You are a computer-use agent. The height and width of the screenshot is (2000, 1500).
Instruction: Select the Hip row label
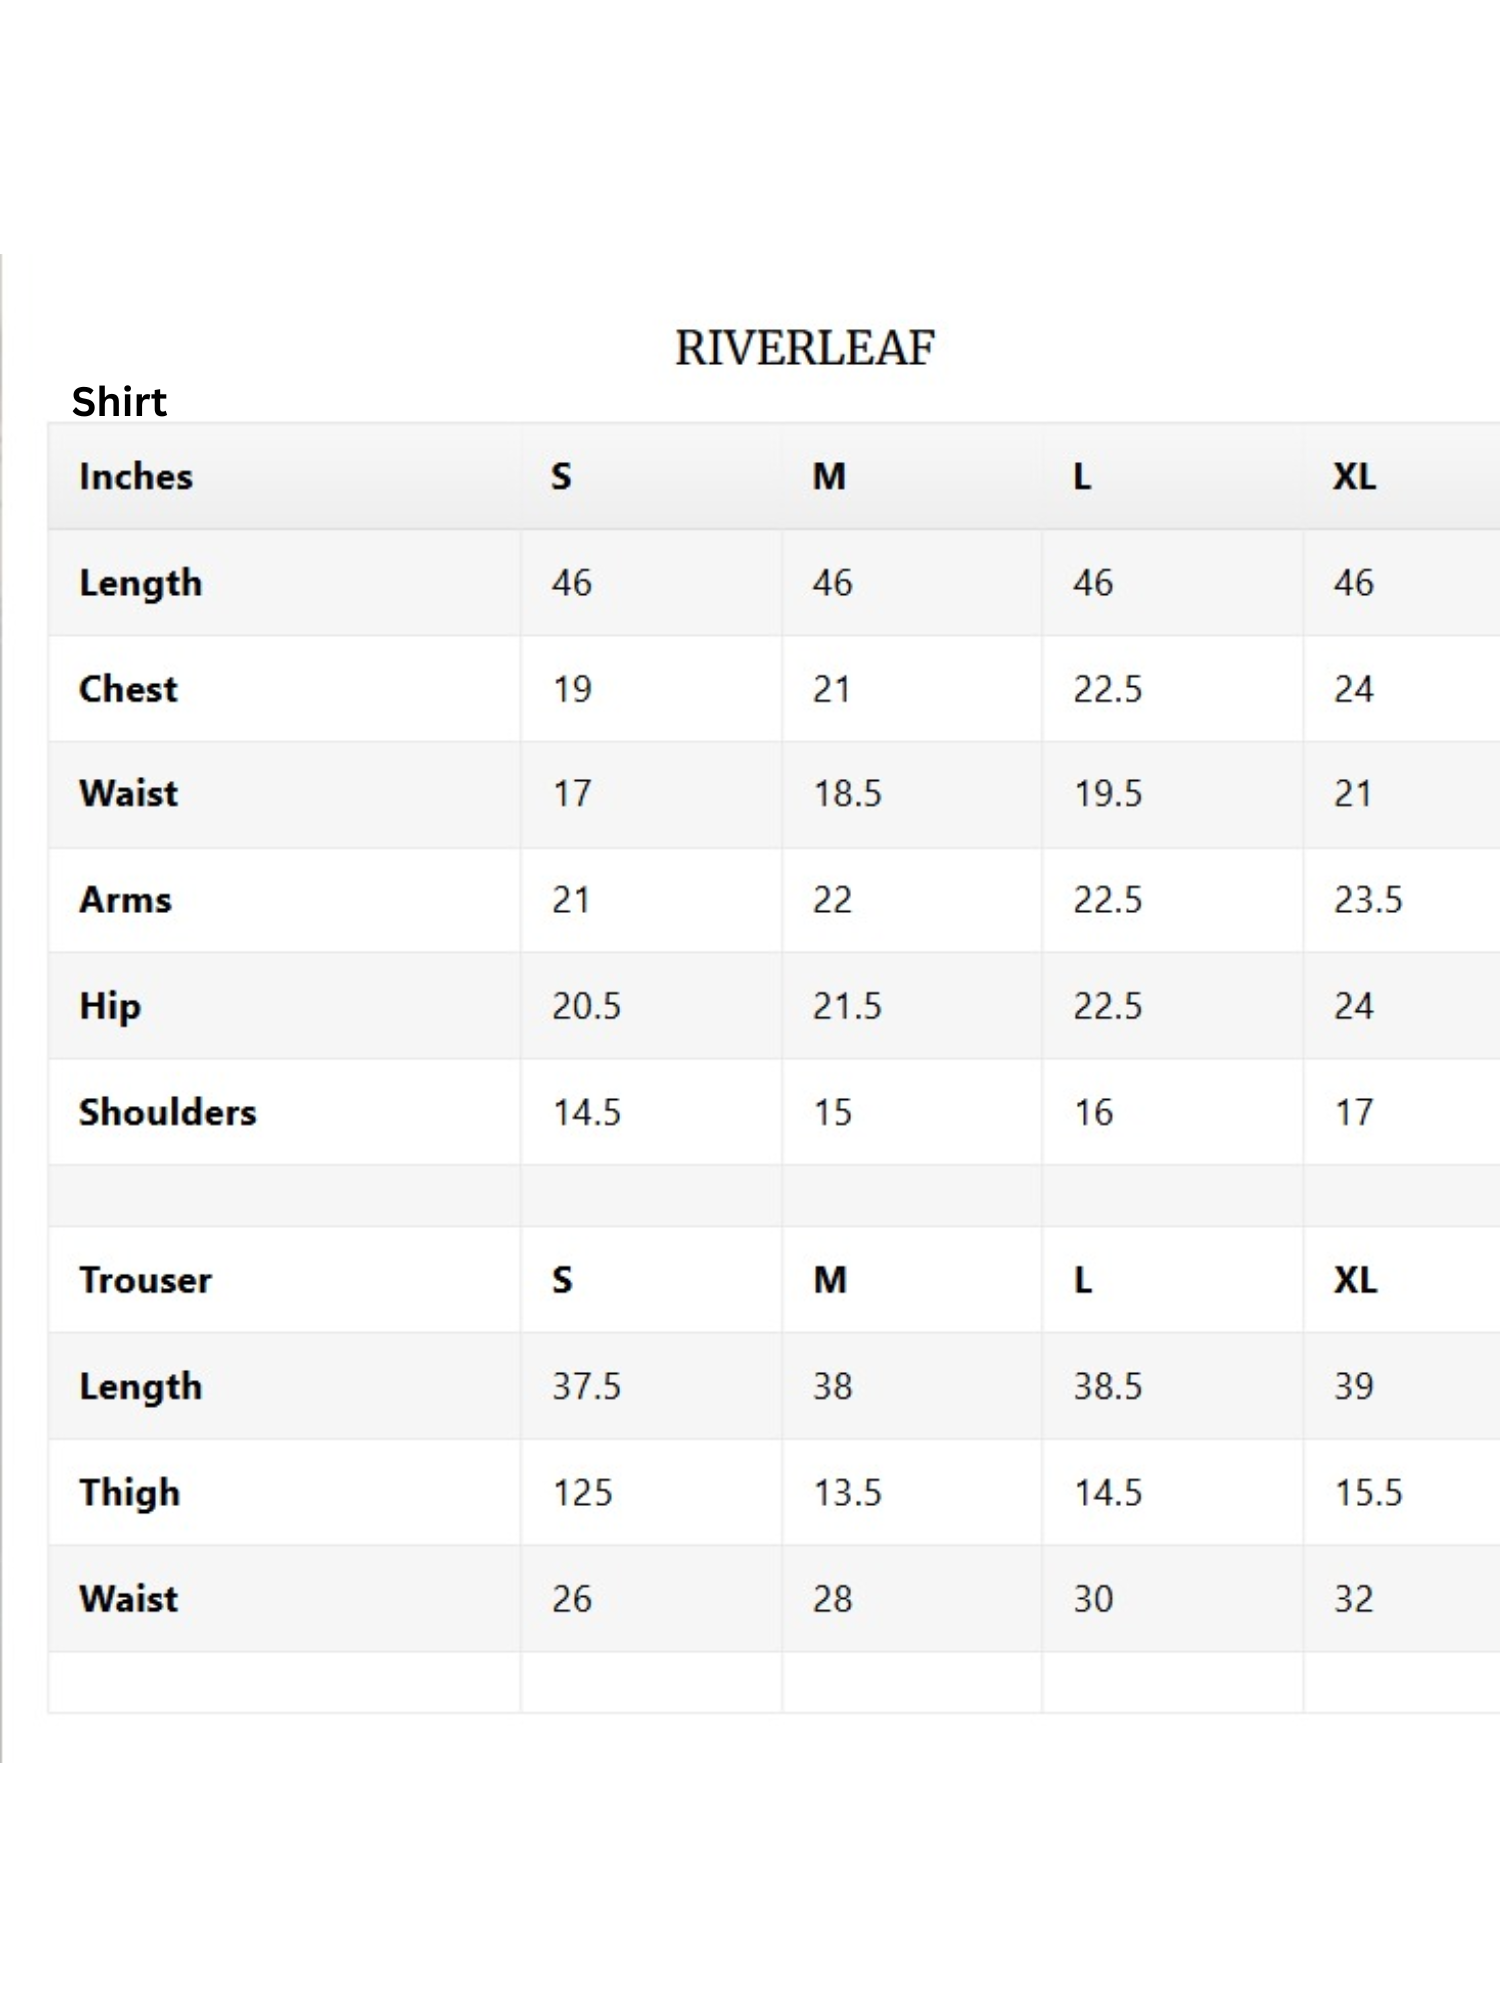110,1006
